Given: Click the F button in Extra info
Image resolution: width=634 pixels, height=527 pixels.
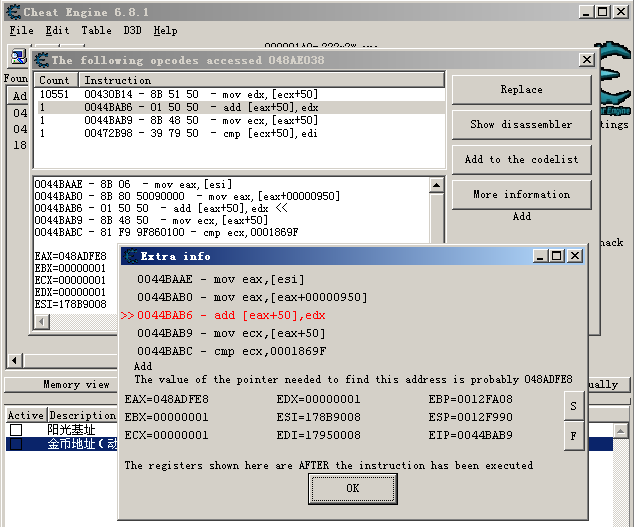Looking at the screenshot, I should pos(573,436).
